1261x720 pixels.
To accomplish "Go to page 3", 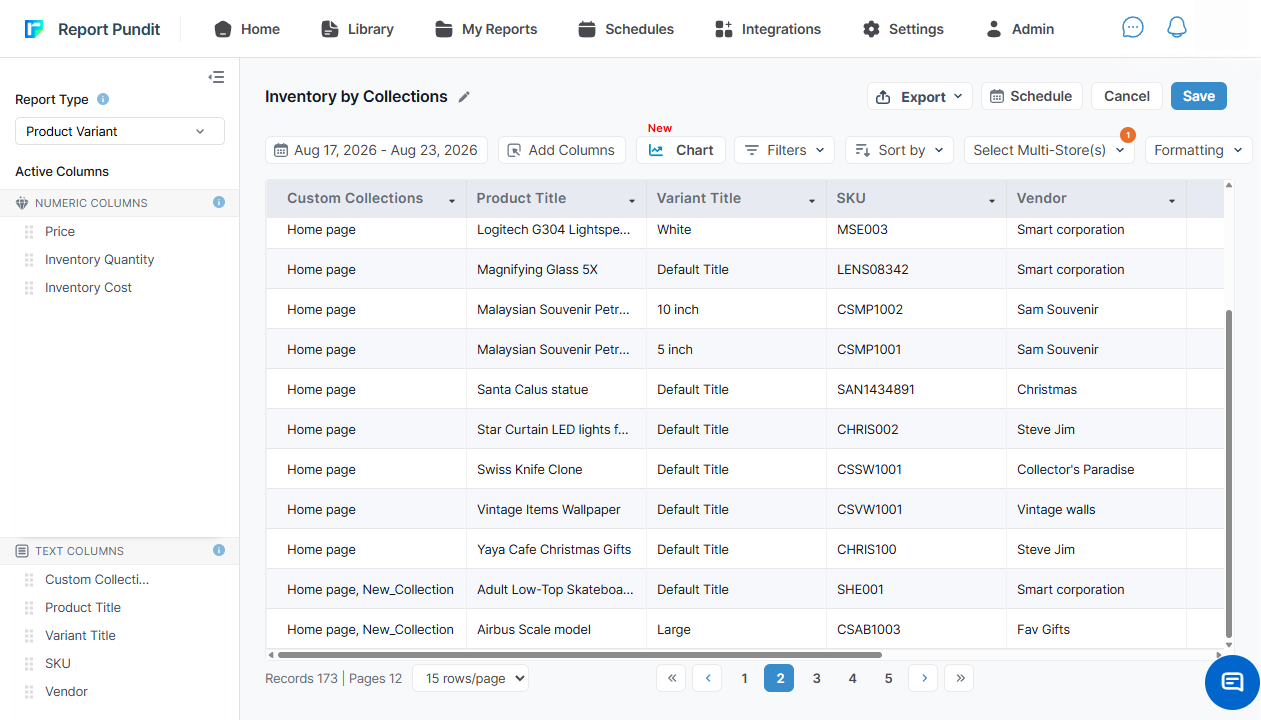I will click(x=816, y=678).
